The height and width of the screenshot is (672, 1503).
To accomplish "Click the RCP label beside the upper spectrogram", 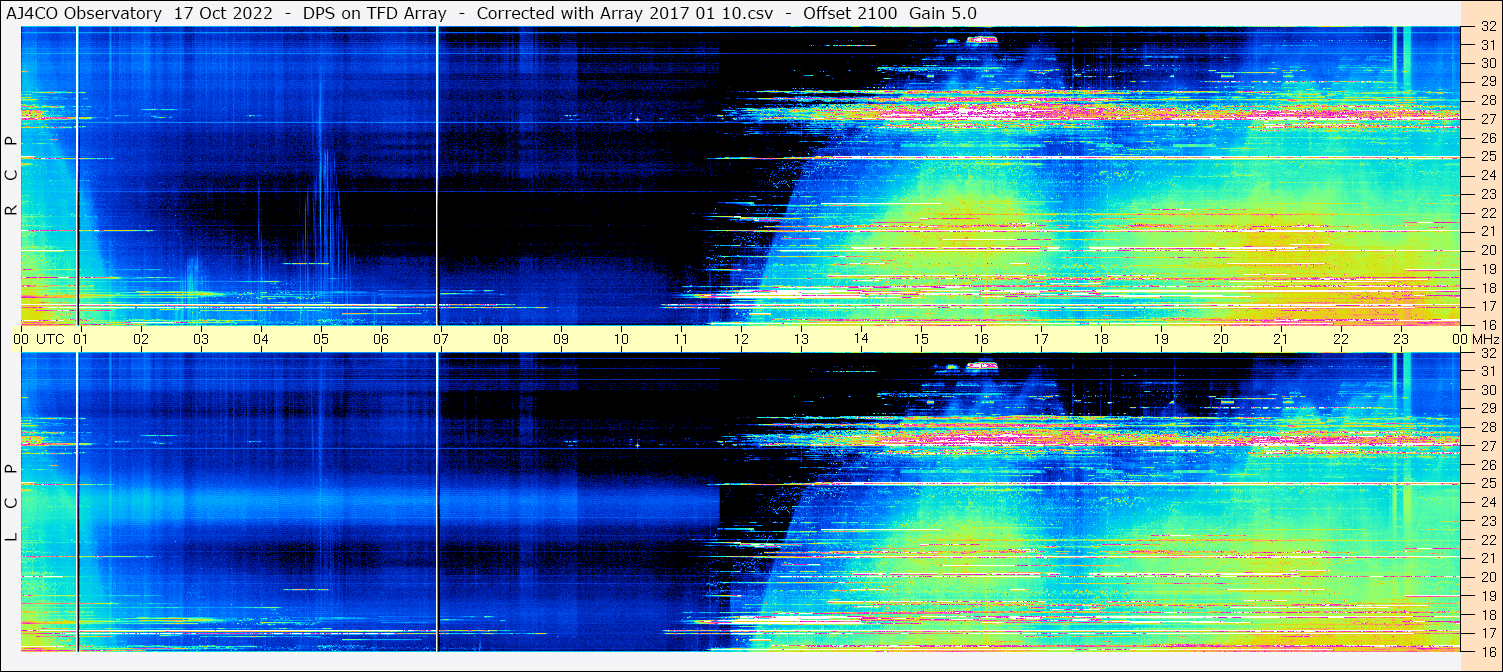I will click(x=11, y=175).
